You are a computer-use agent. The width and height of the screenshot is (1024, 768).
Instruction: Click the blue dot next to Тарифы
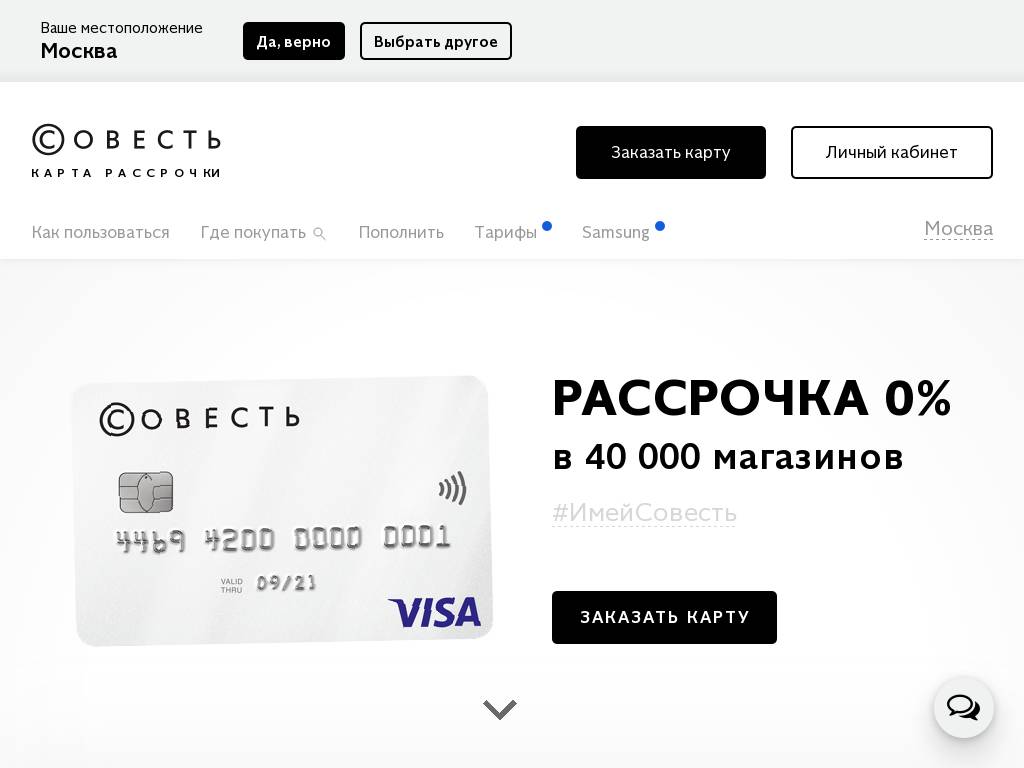click(547, 226)
